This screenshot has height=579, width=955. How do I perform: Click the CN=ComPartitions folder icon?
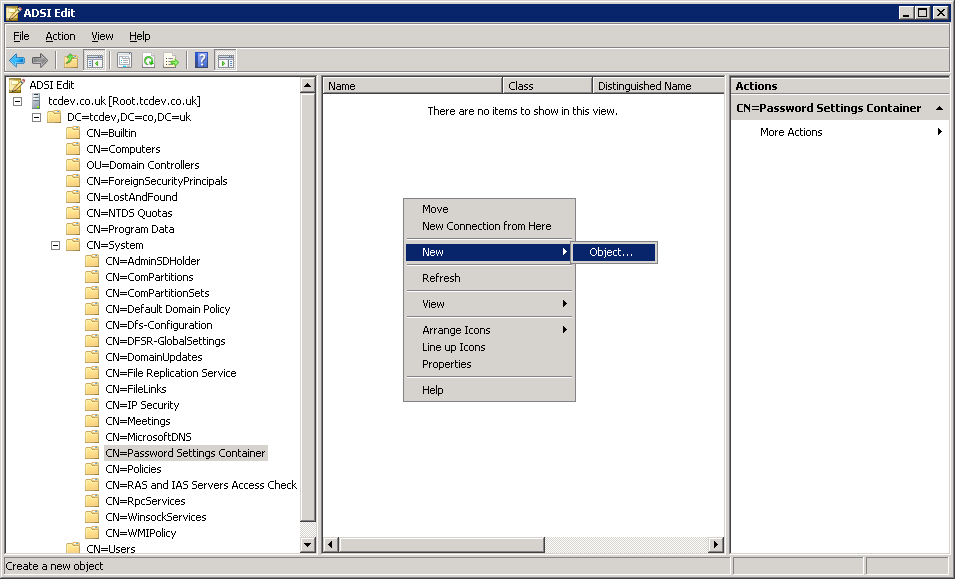click(x=92, y=277)
